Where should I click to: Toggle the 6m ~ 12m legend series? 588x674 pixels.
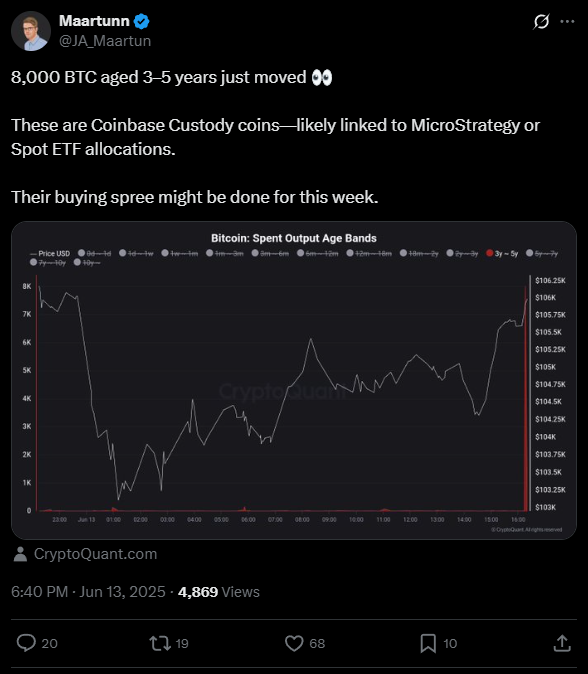317,253
